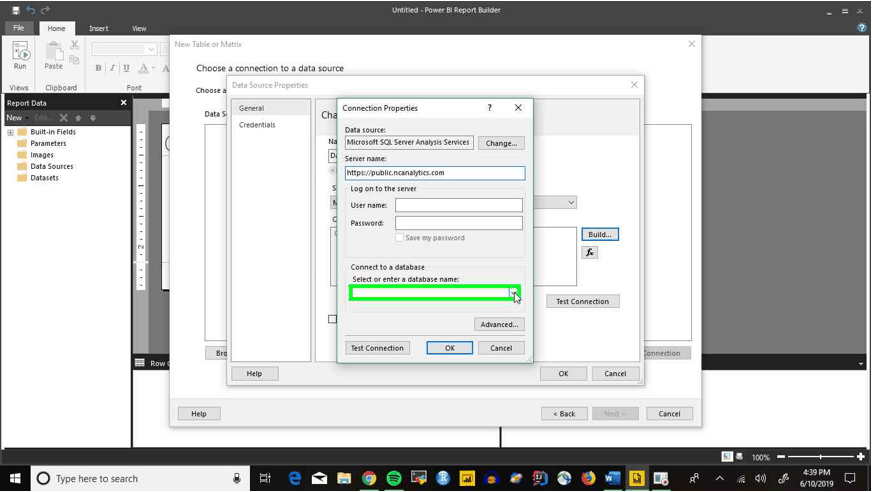Screen dimensions: 873x492
Task: Click the design view icon in status bar
Action: click(x=727, y=457)
